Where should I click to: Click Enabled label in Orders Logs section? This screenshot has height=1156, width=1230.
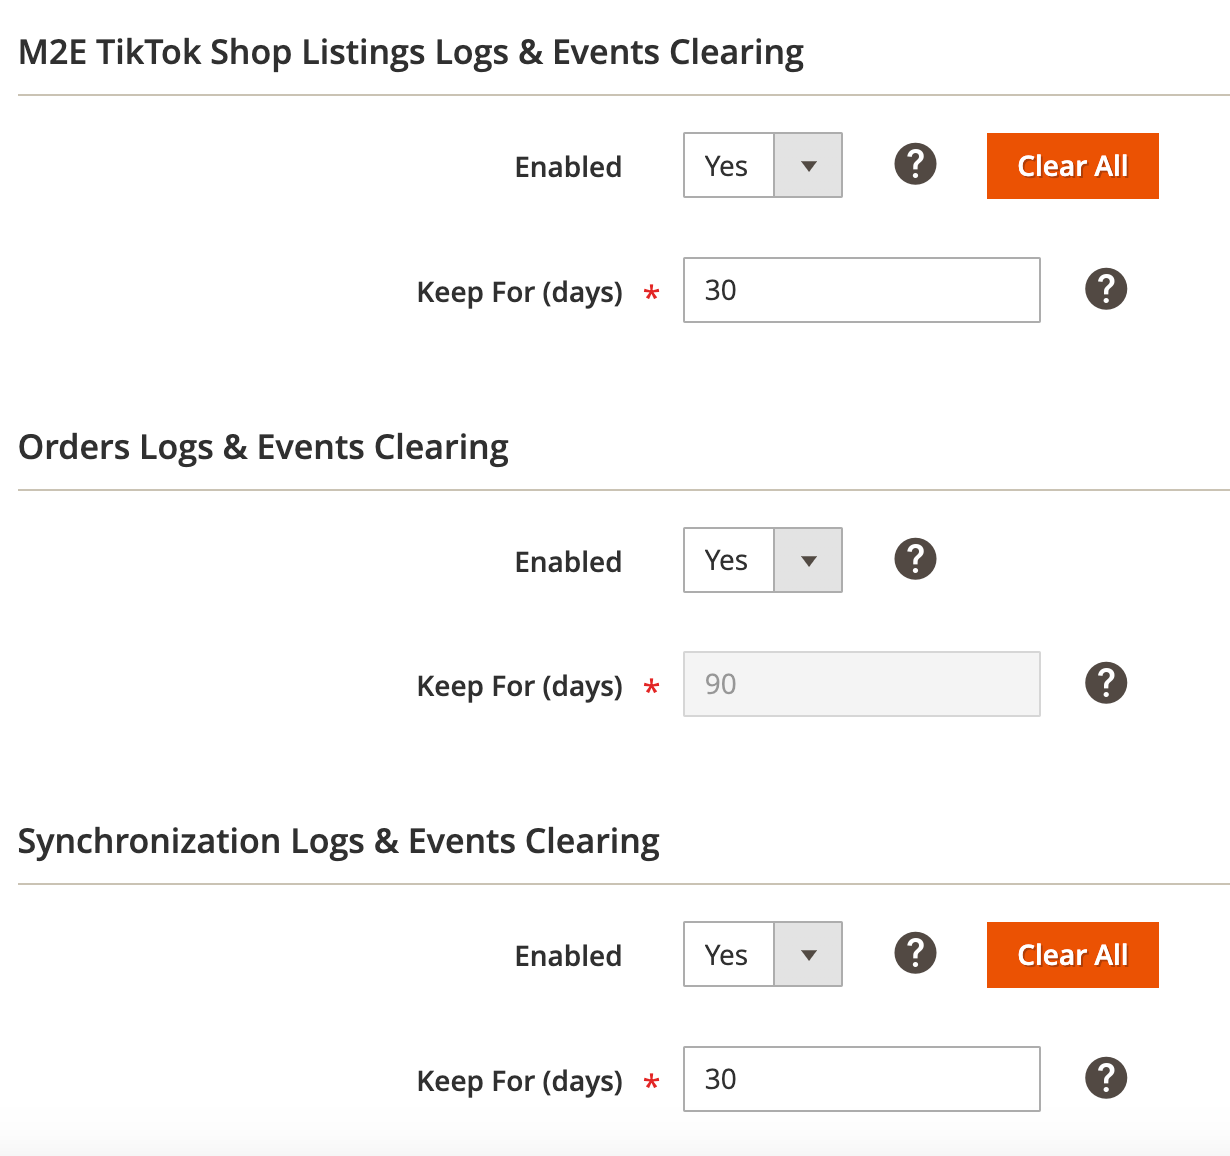(x=568, y=562)
